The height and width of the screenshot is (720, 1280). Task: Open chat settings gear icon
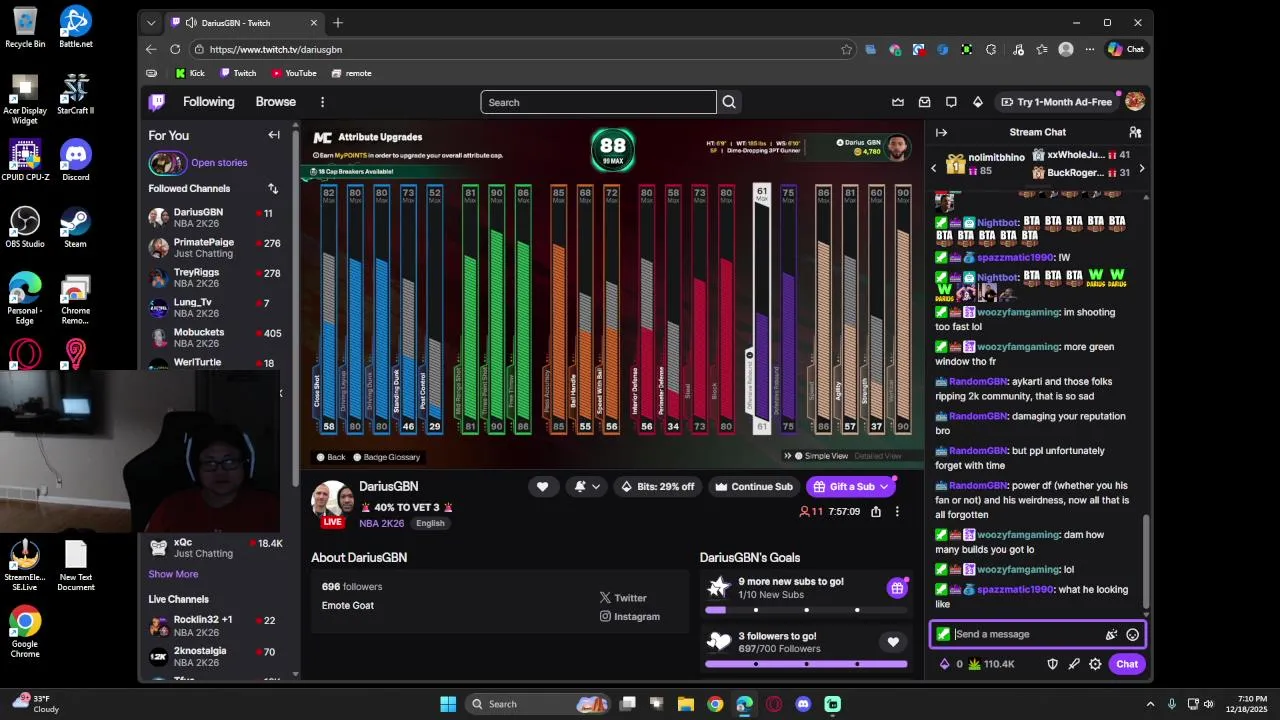[x=1095, y=664]
